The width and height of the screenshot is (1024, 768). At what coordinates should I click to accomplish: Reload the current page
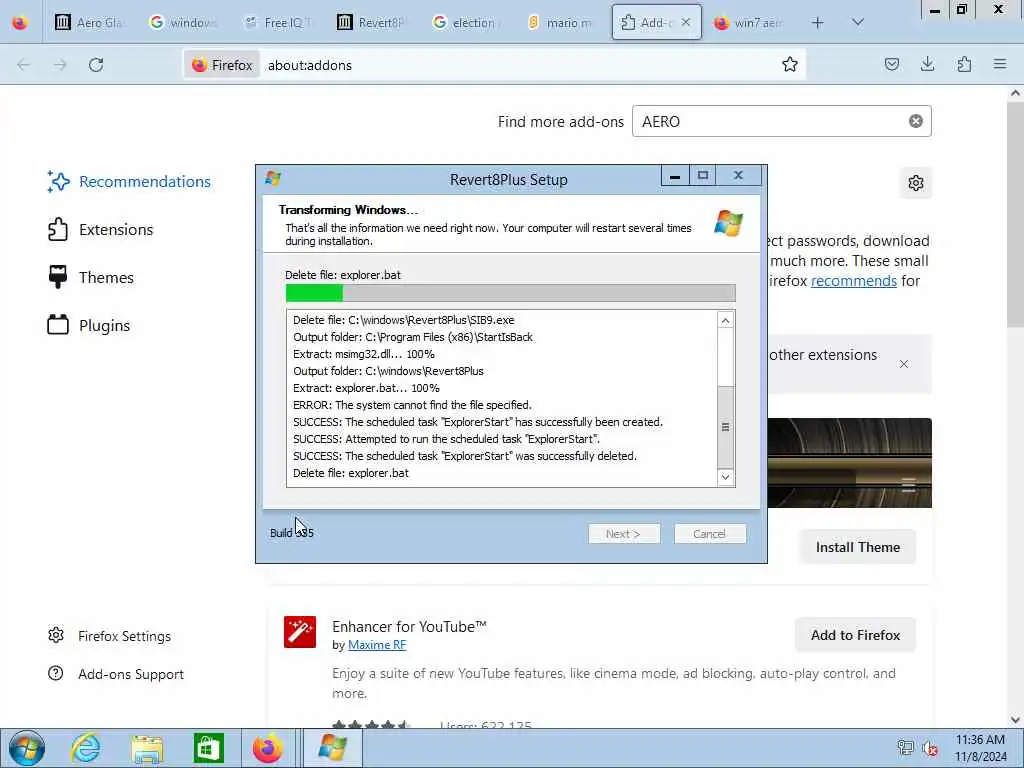pos(96,65)
